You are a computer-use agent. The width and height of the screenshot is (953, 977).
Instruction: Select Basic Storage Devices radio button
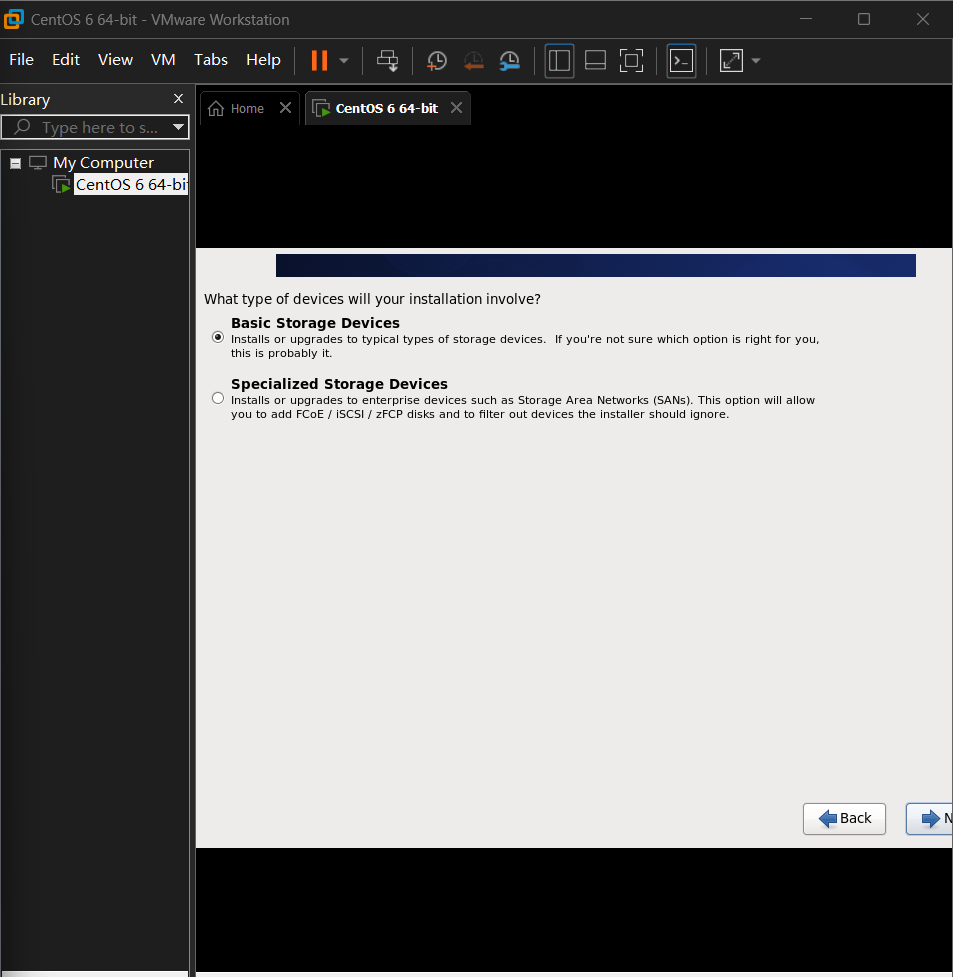pyautogui.click(x=218, y=337)
